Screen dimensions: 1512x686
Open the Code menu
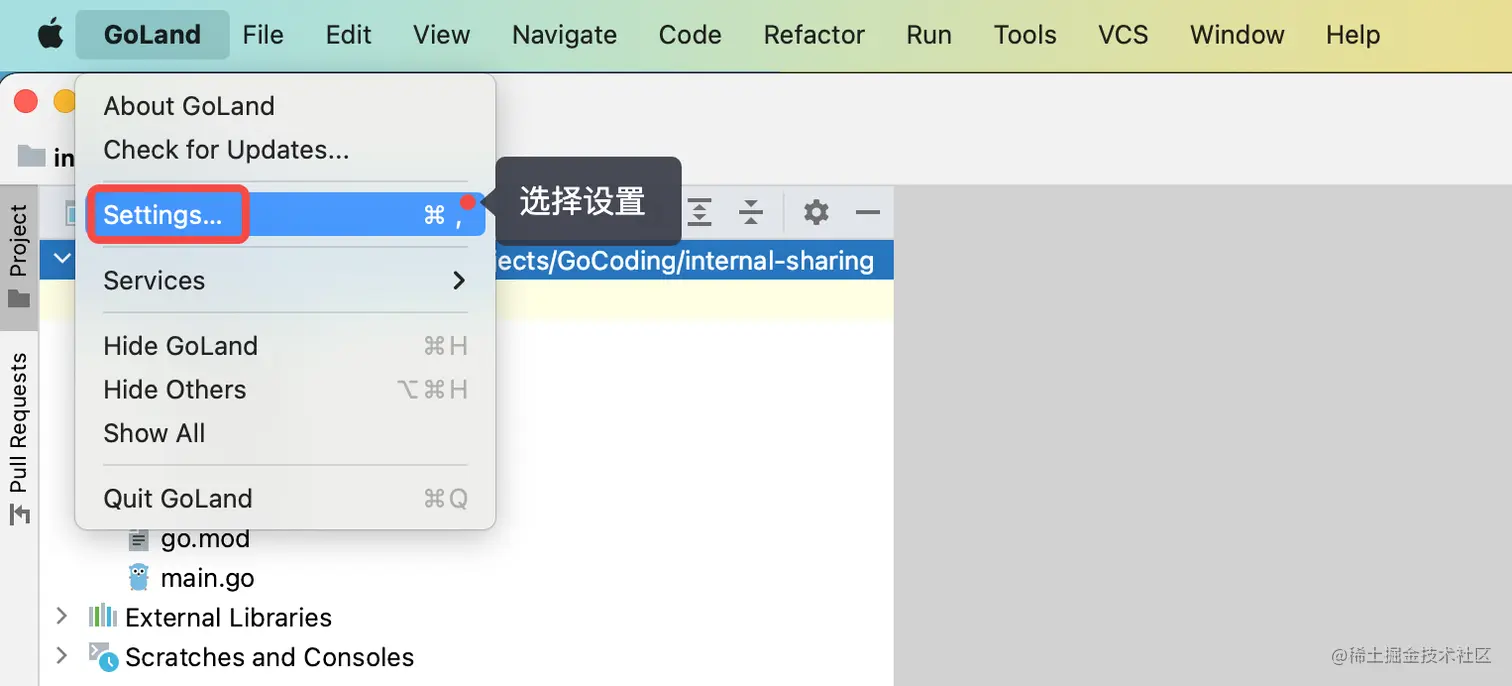(x=690, y=34)
